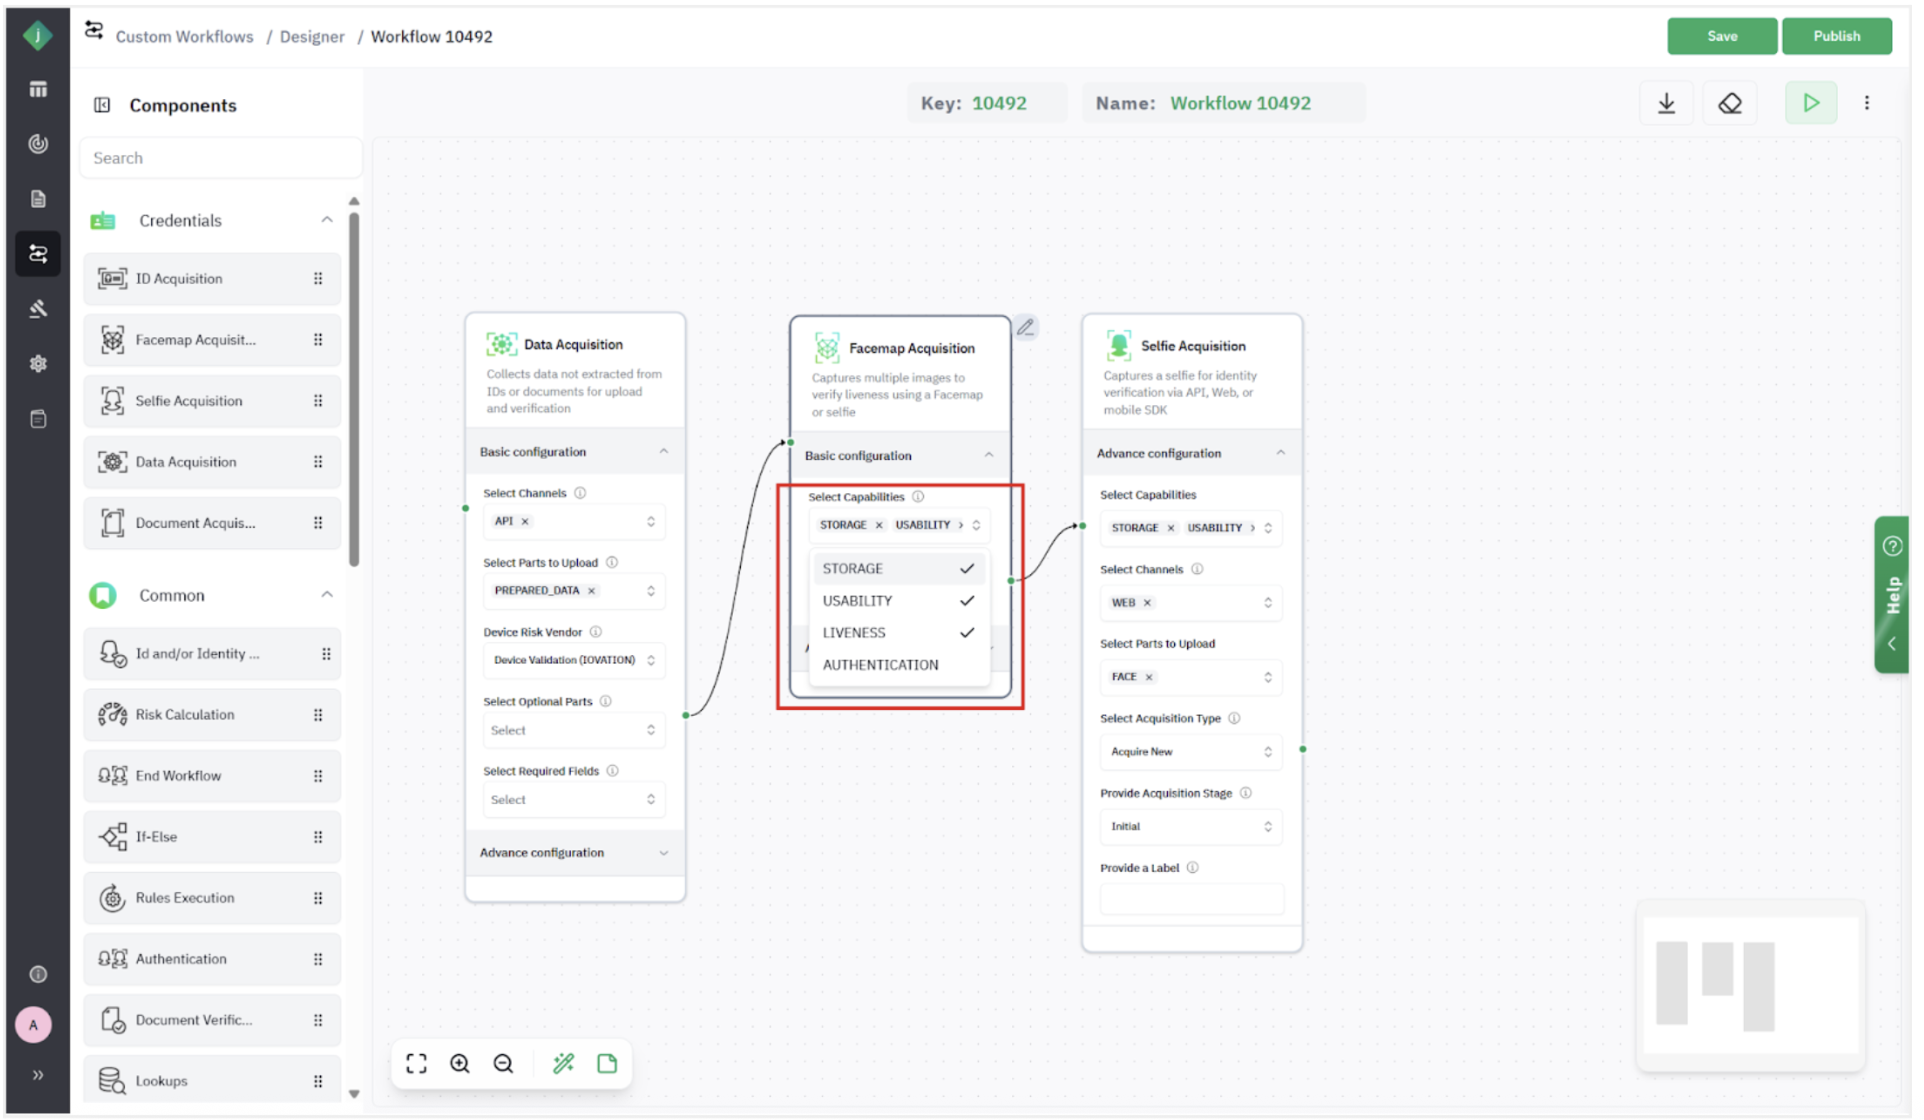Uncheck the LIVENESS capability option
Viewport: 1924px width, 1120px height.
click(x=897, y=633)
